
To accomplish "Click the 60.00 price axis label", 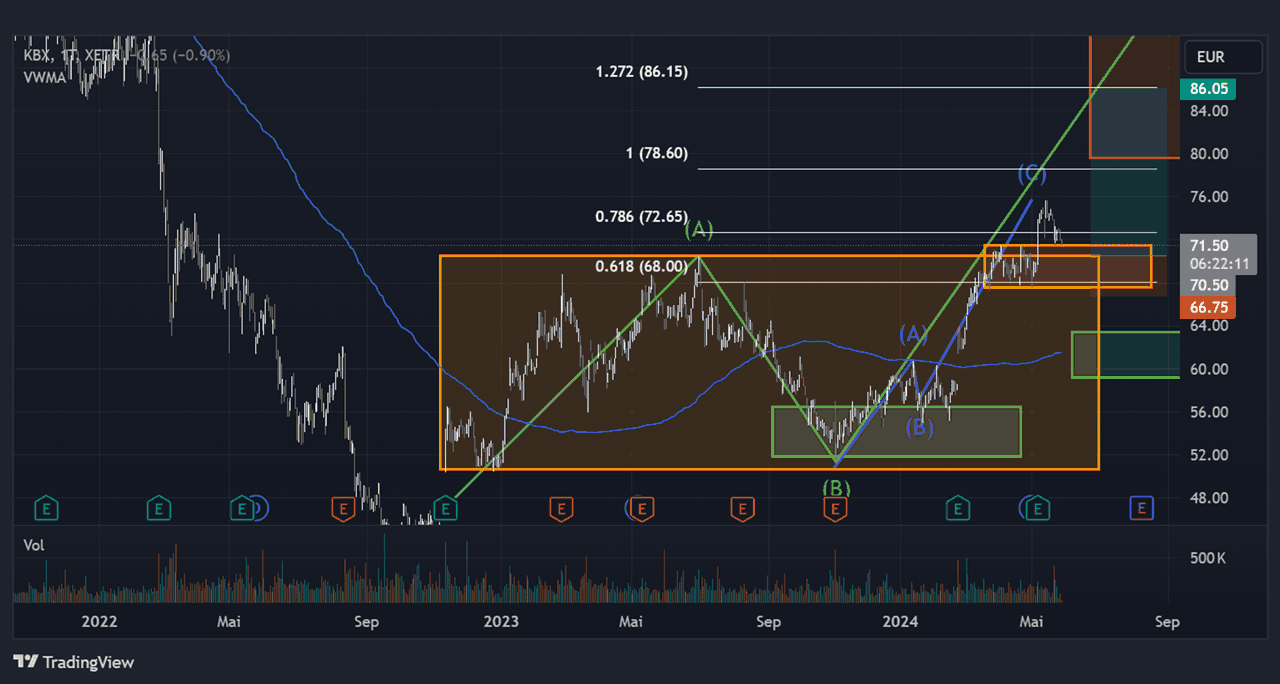I will click(1210, 368).
